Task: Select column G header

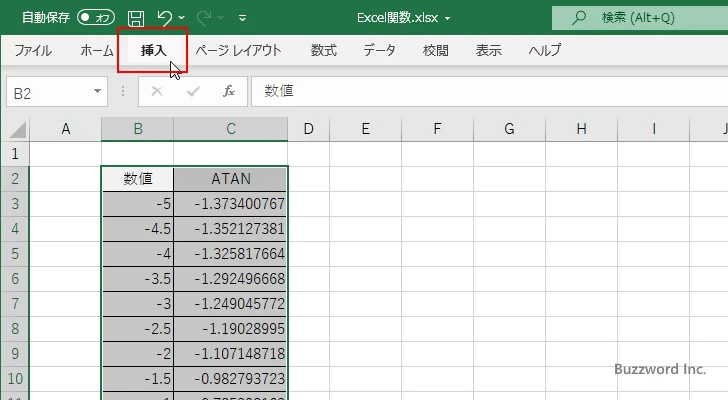Action: 509,129
